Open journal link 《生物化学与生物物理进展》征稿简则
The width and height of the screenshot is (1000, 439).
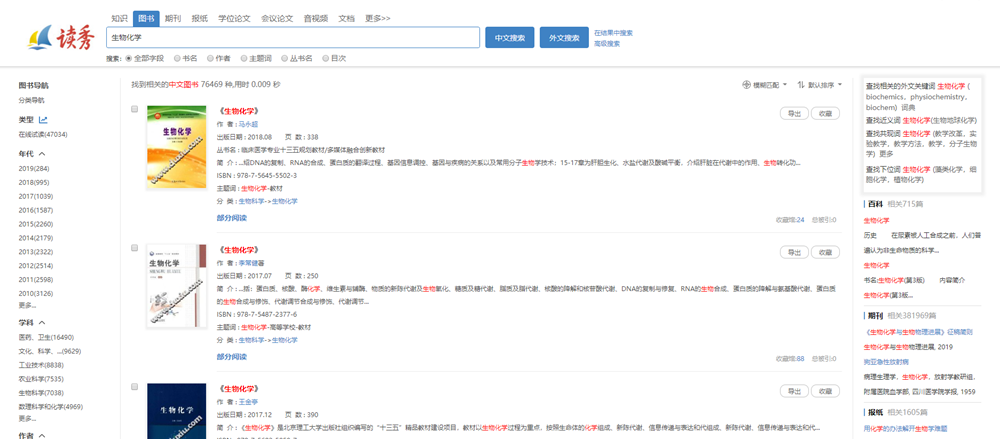click(918, 332)
